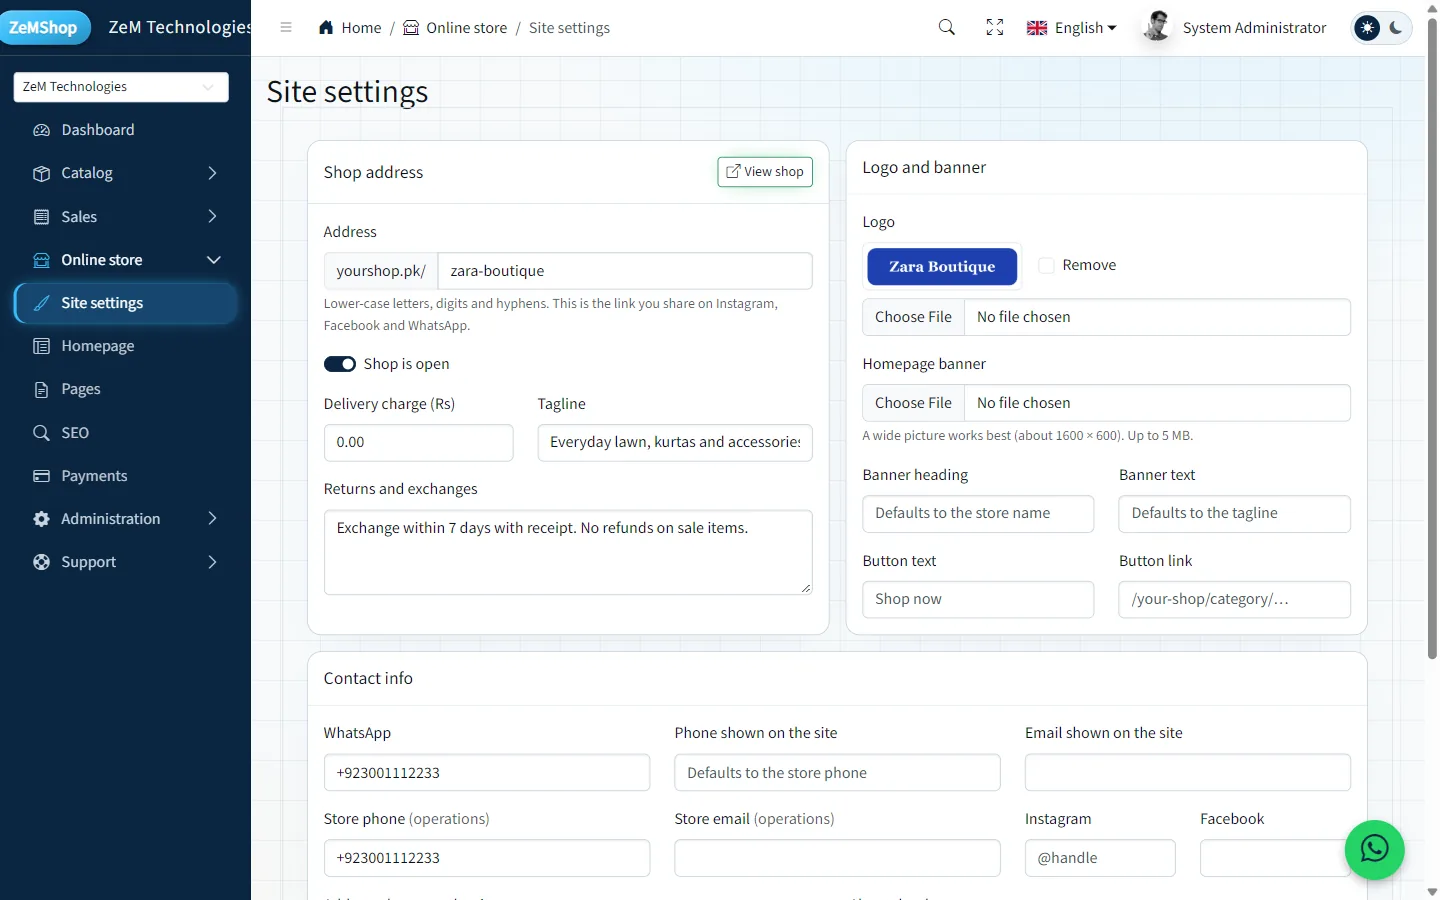Screen dimensions: 1440x900
Task: Click the SEO magnifier icon in sidebar
Action: [41, 433]
